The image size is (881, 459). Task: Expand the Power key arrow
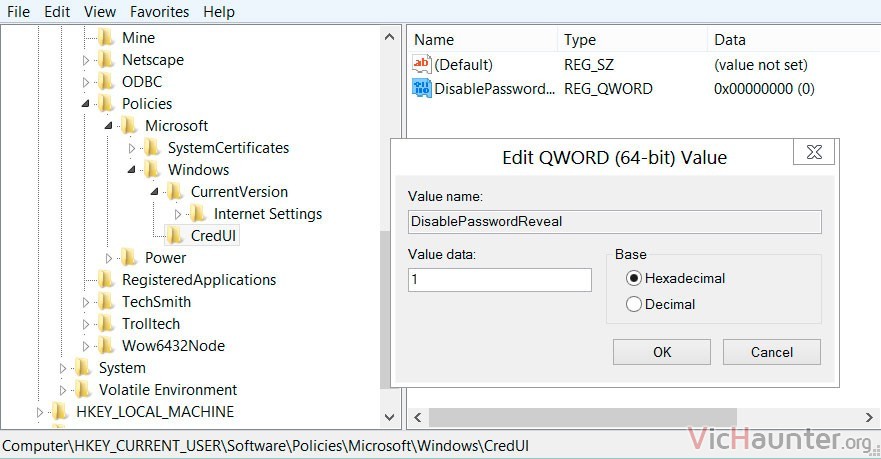[x=109, y=258]
